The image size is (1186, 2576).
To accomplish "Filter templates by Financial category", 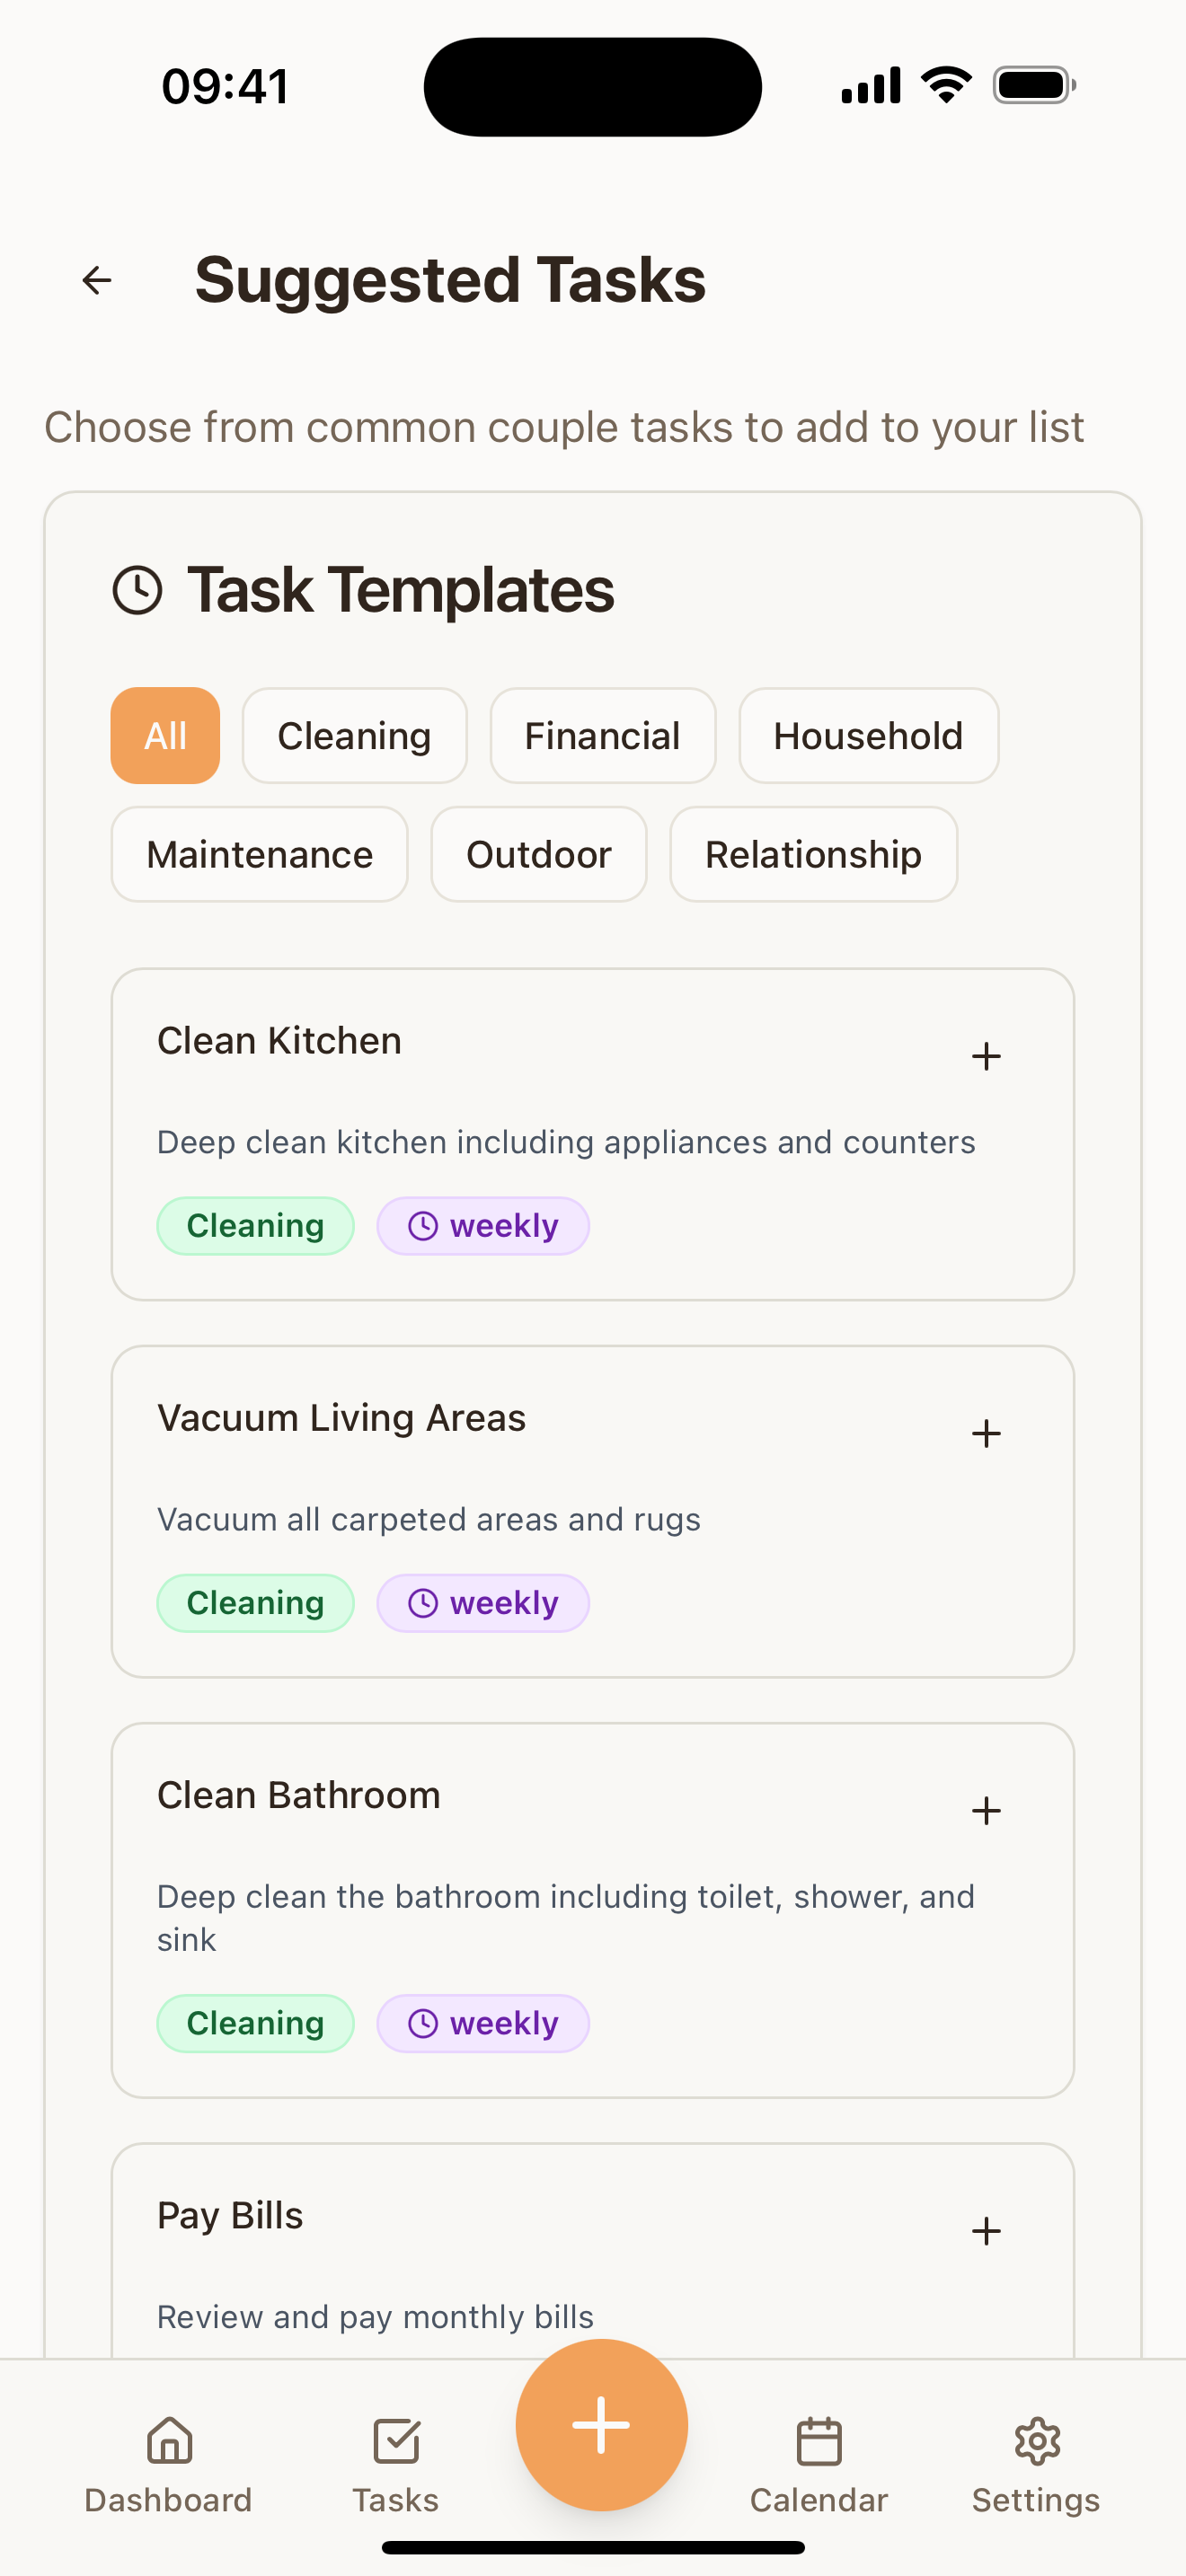I will pyautogui.click(x=602, y=735).
